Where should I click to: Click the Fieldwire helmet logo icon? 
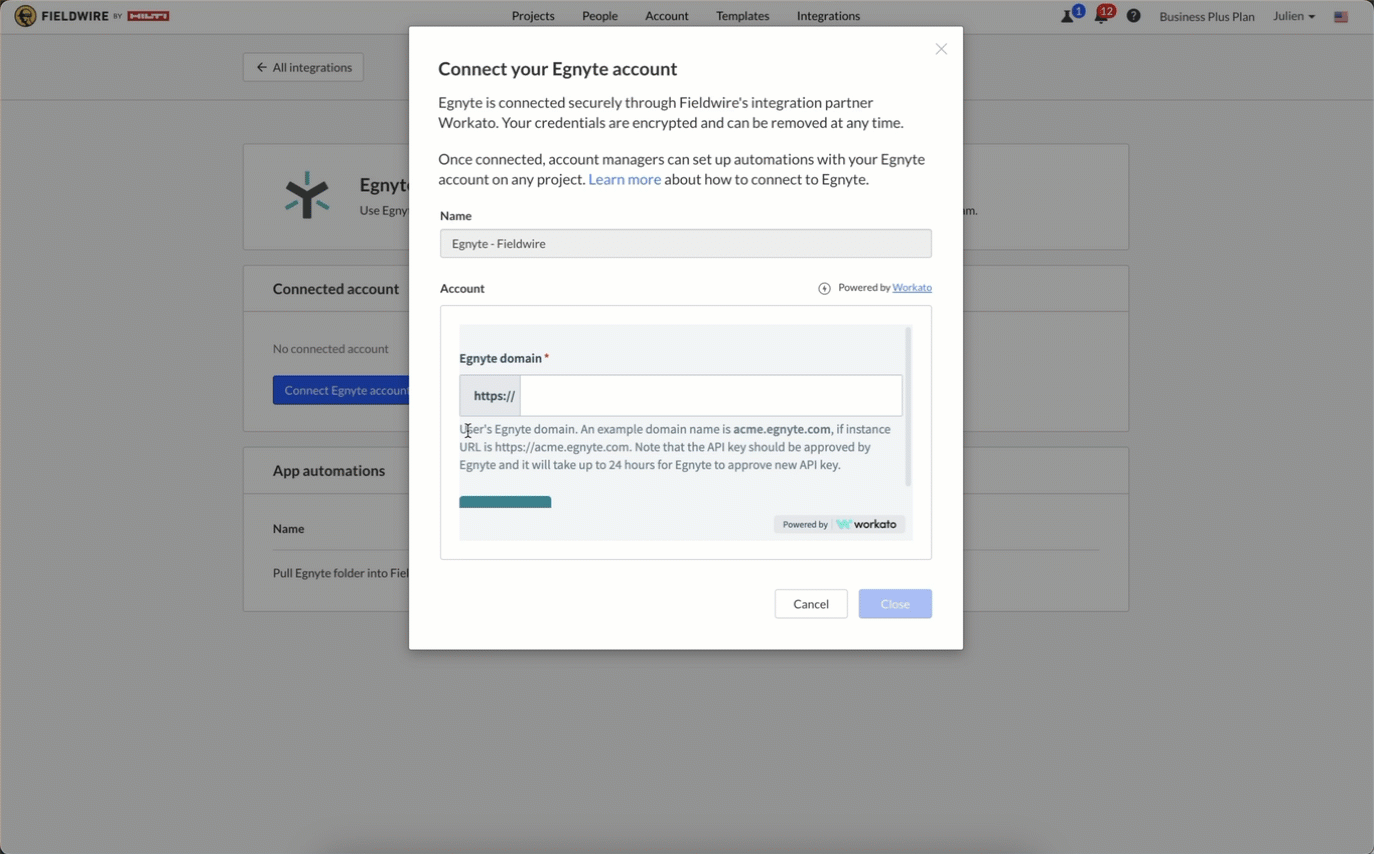point(25,16)
